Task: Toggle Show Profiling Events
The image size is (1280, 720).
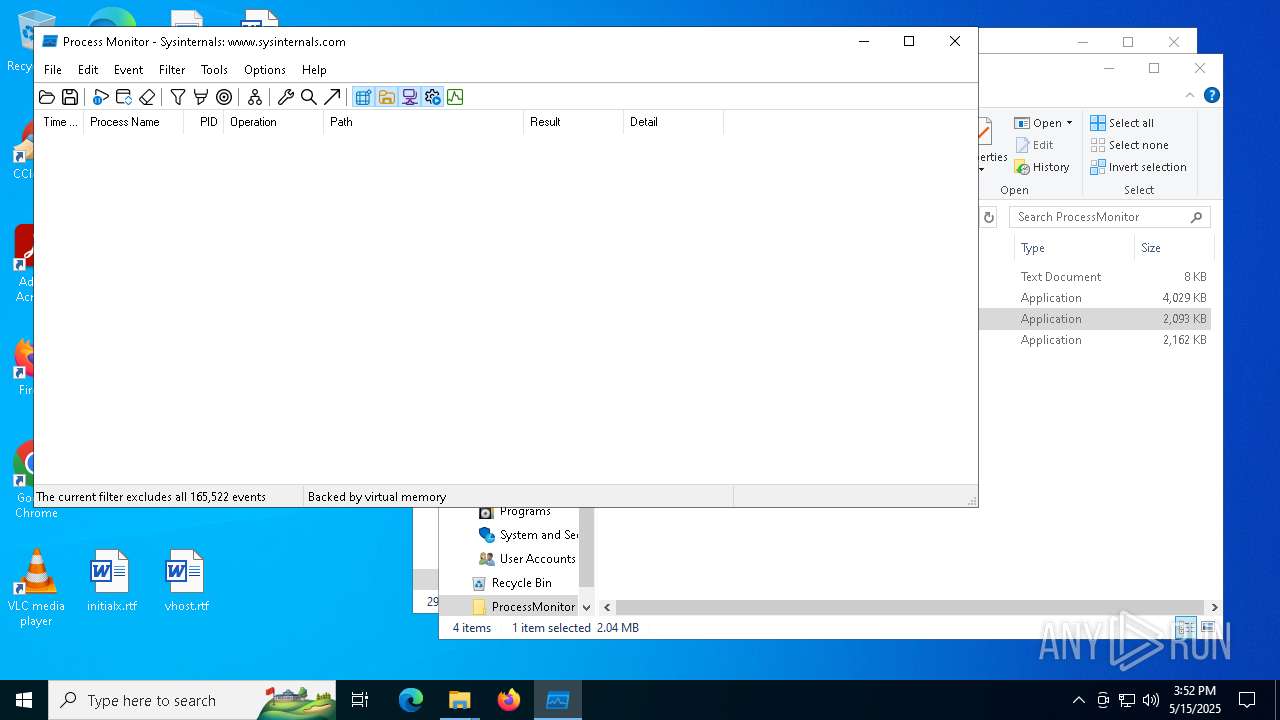Action: click(x=455, y=97)
